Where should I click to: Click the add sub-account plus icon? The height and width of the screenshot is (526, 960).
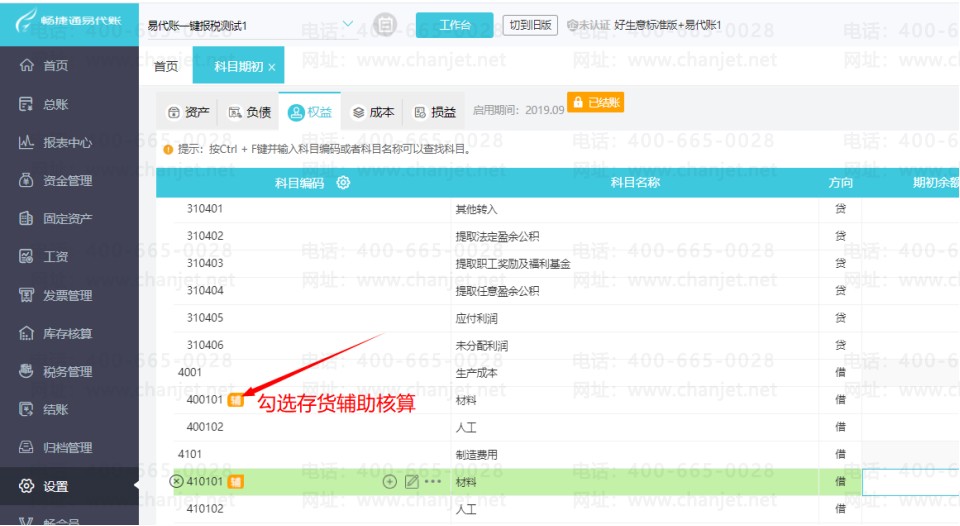[x=390, y=481]
